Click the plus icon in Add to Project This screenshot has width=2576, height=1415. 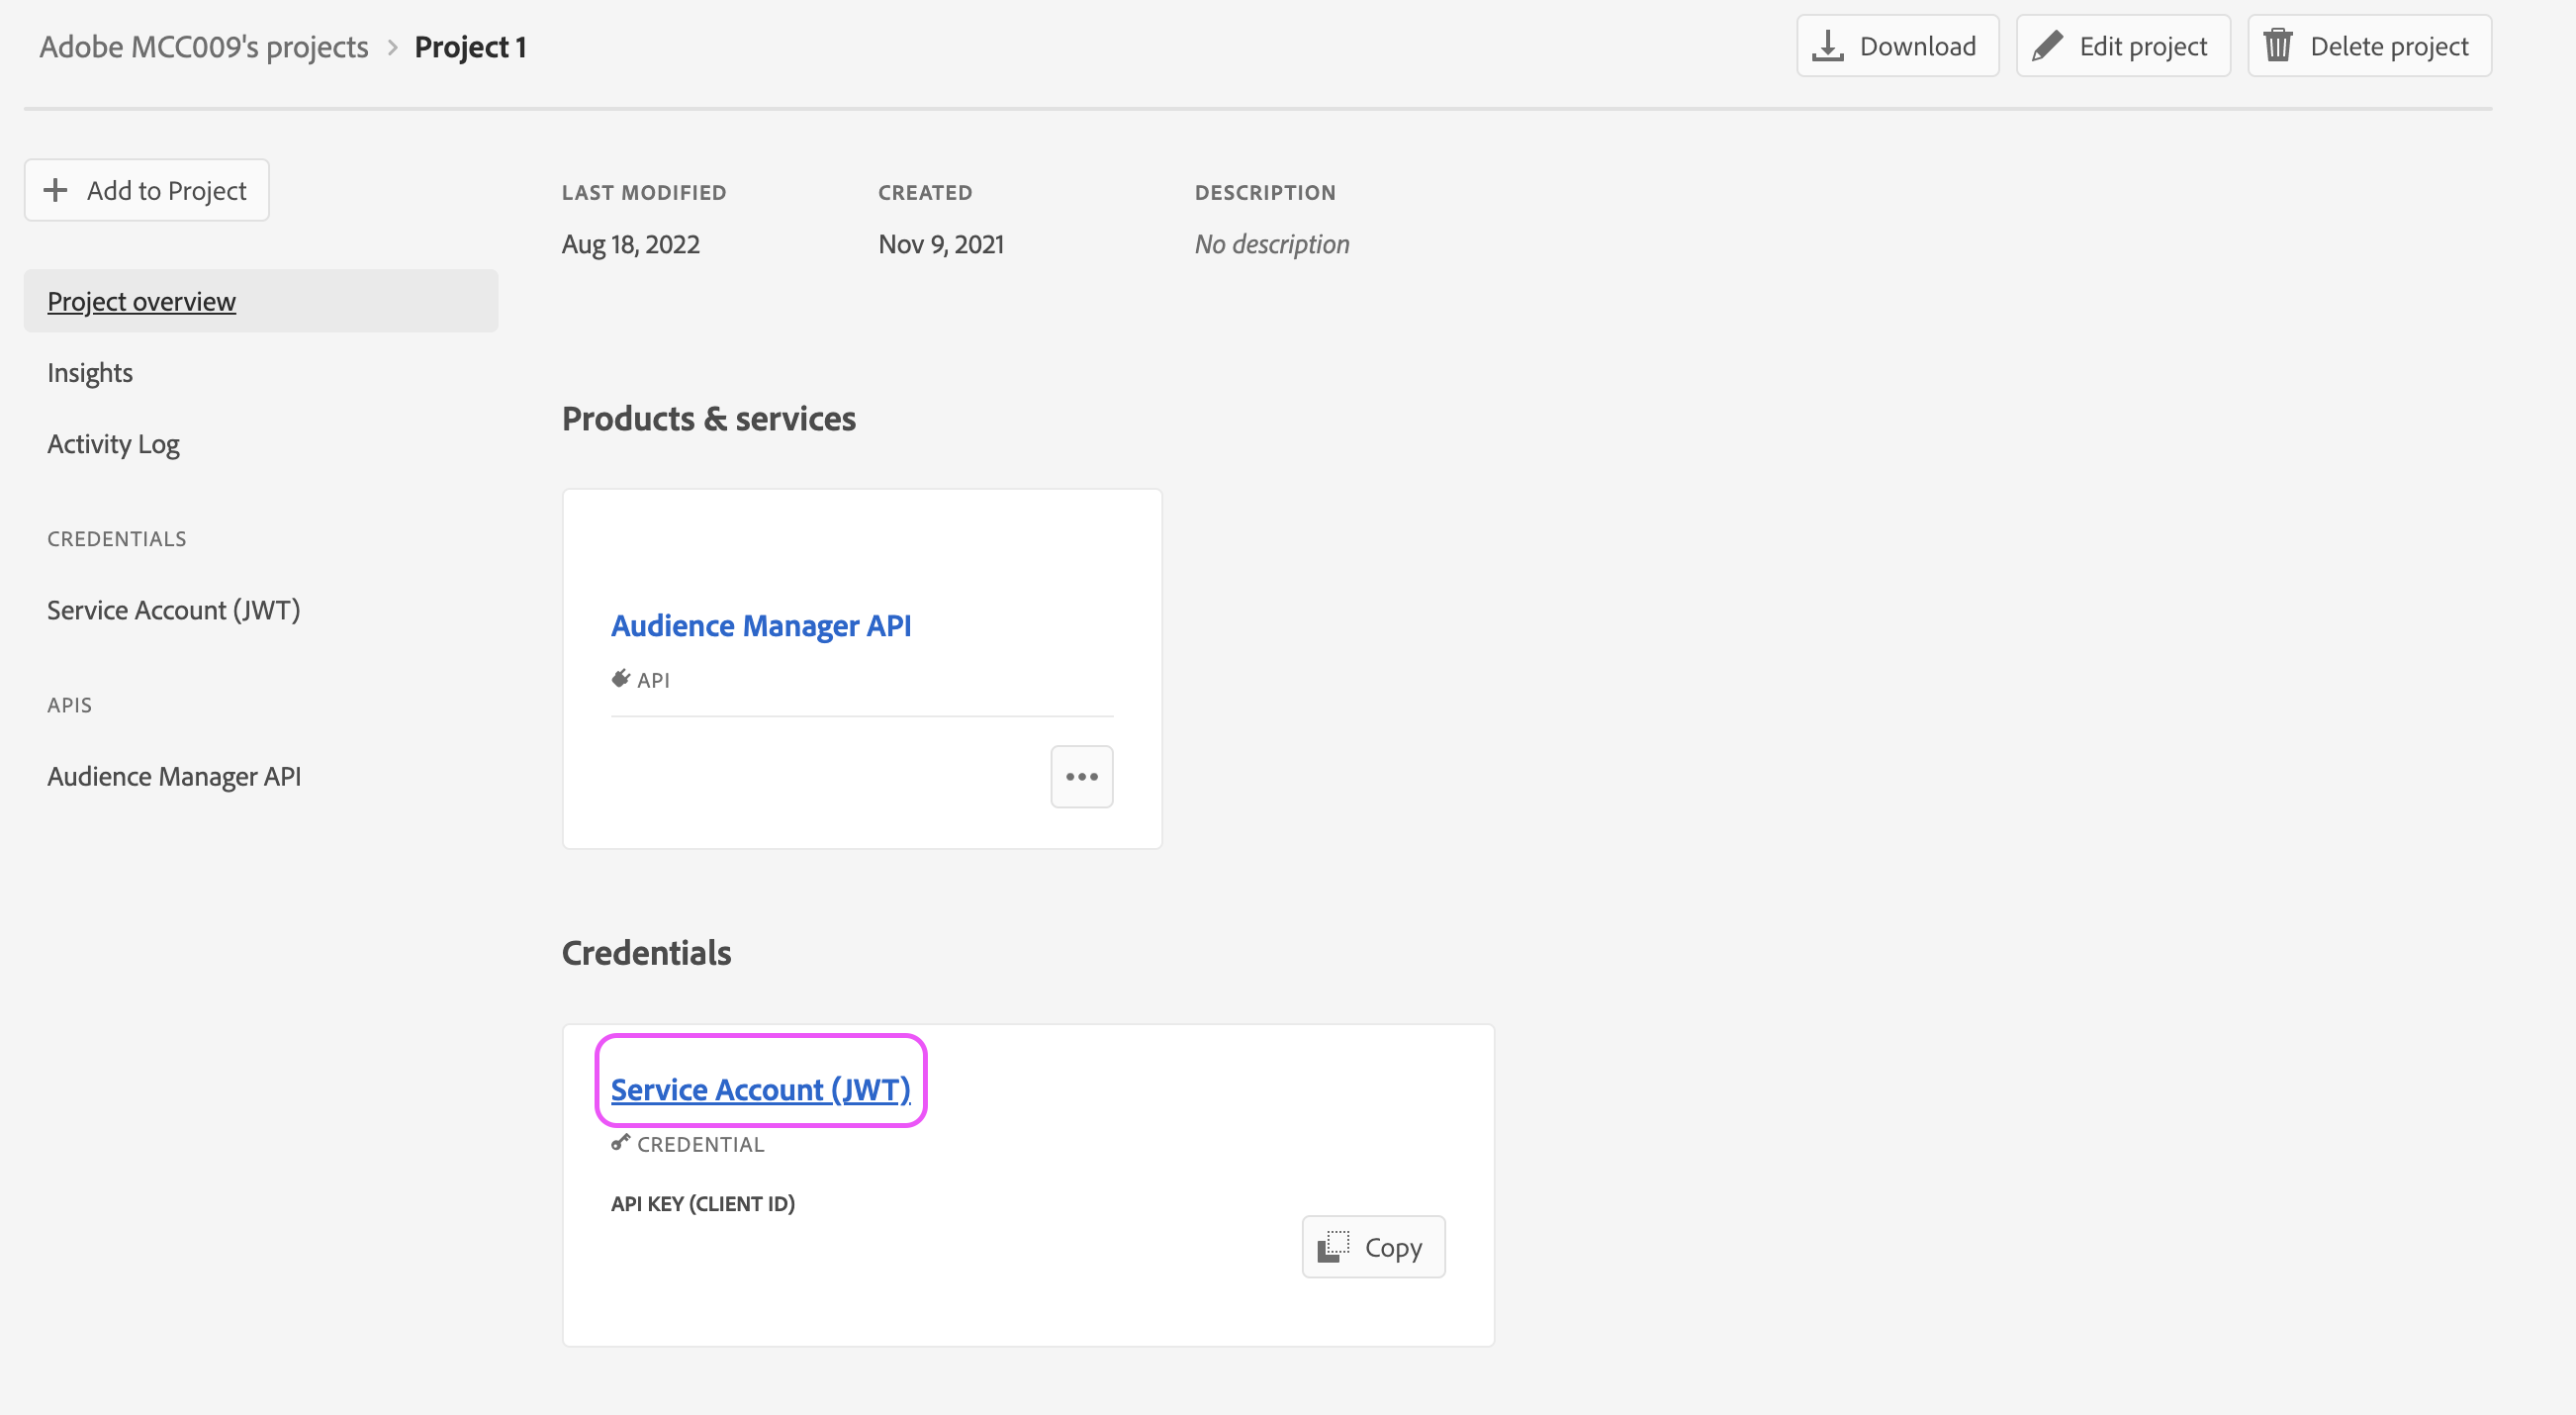click(x=56, y=190)
